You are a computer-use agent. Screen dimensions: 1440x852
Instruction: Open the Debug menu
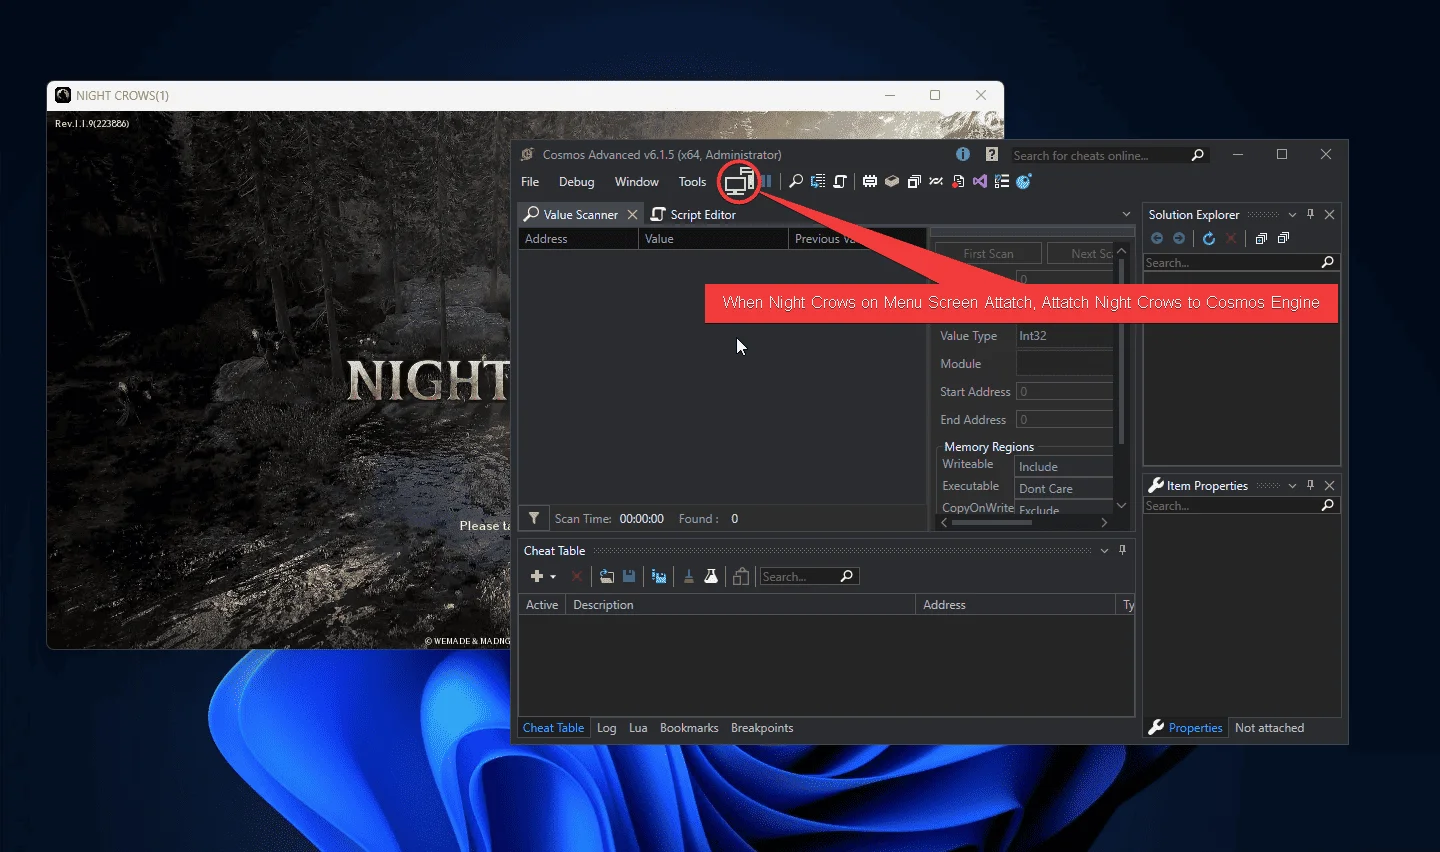pos(577,182)
